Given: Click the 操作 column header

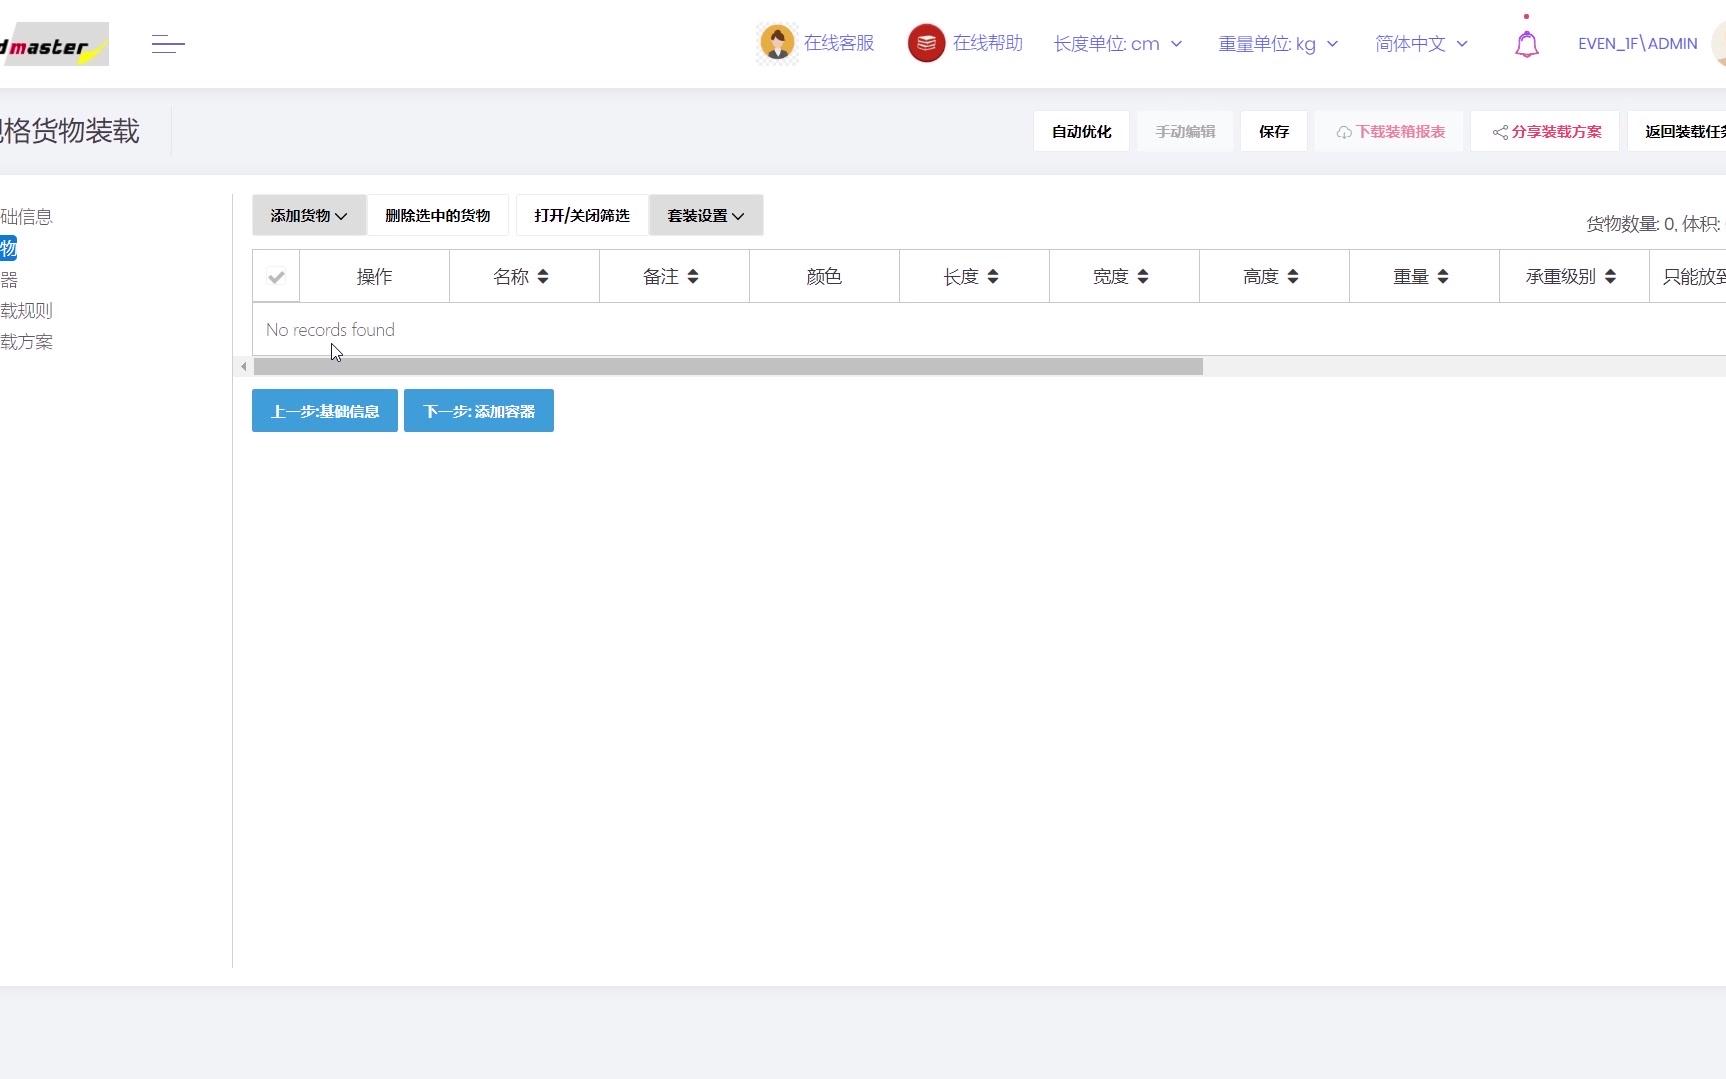Looking at the screenshot, I should click(x=375, y=277).
